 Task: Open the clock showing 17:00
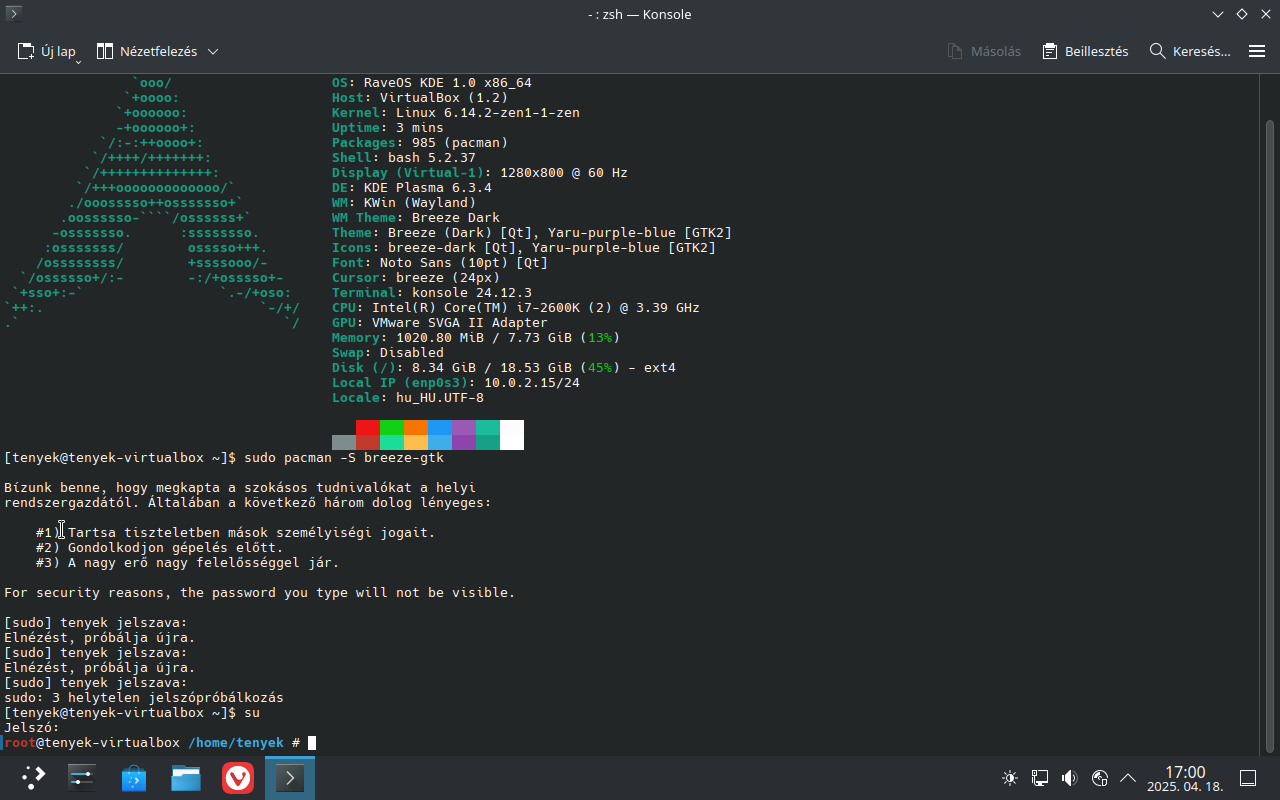[x=1185, y=778]
